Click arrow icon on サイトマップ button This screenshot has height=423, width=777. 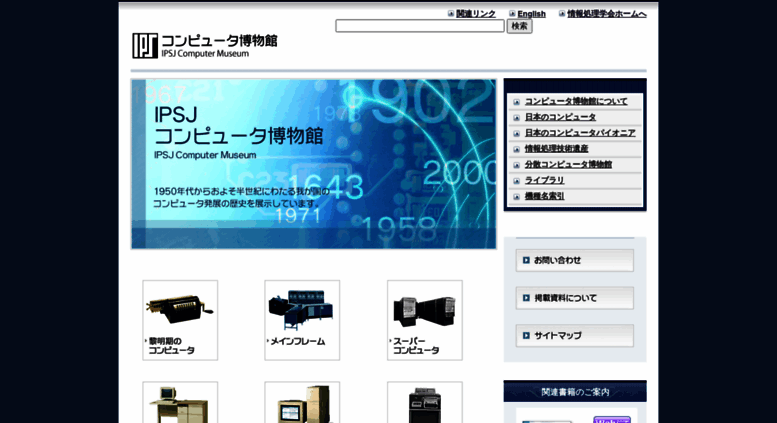coord(526,335)
